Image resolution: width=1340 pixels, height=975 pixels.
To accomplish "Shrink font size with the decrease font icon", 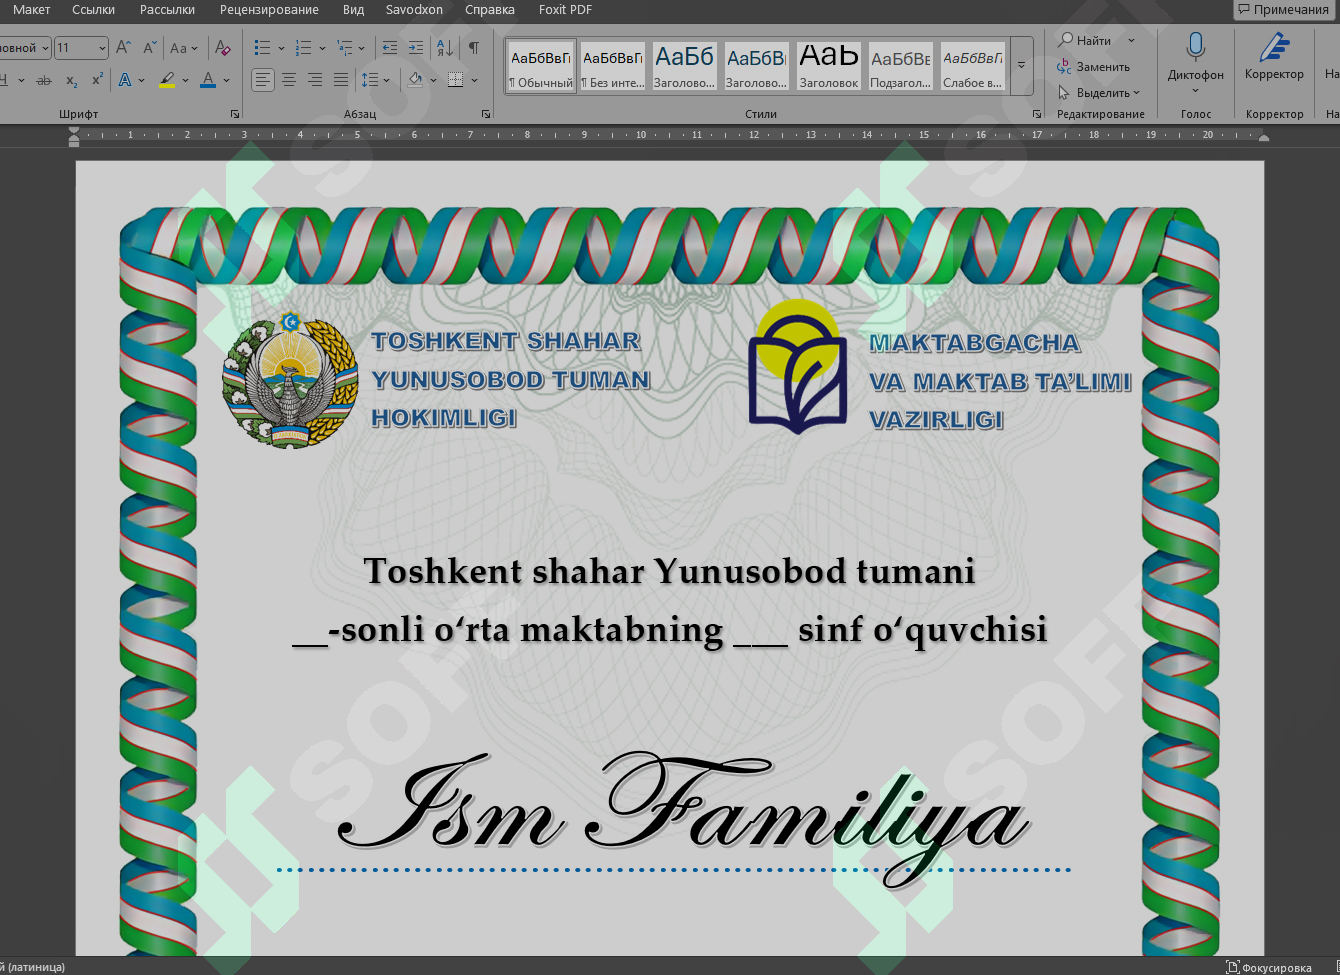I will tap(150, 47).
